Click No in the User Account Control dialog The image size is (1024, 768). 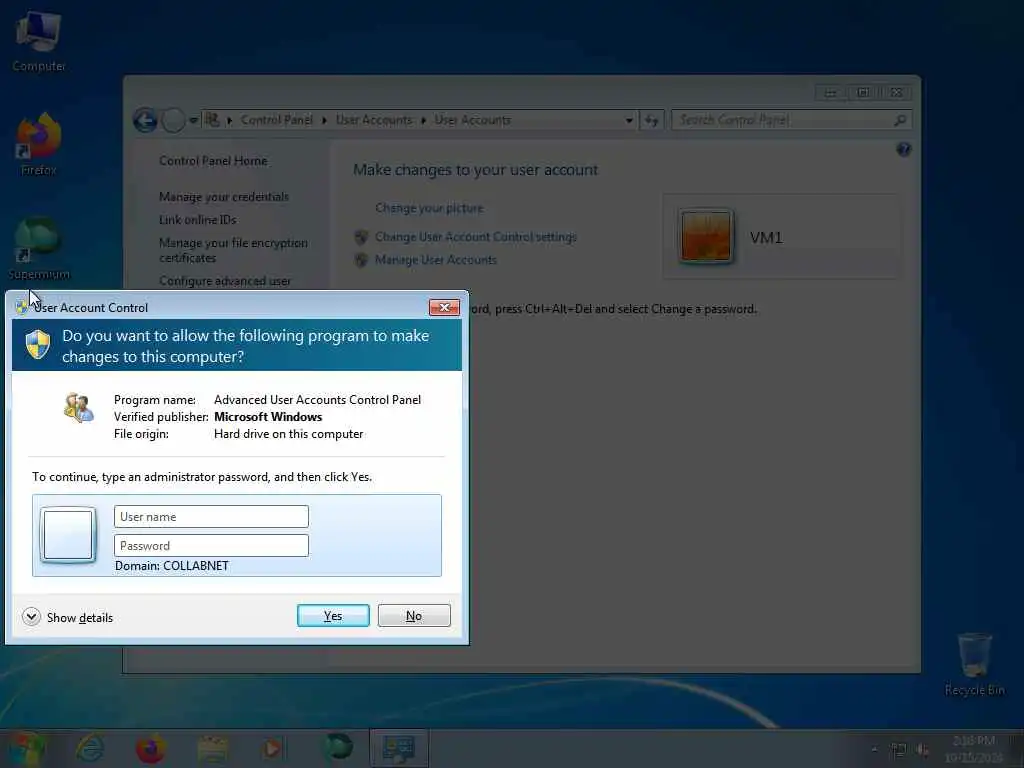point(414,616)
